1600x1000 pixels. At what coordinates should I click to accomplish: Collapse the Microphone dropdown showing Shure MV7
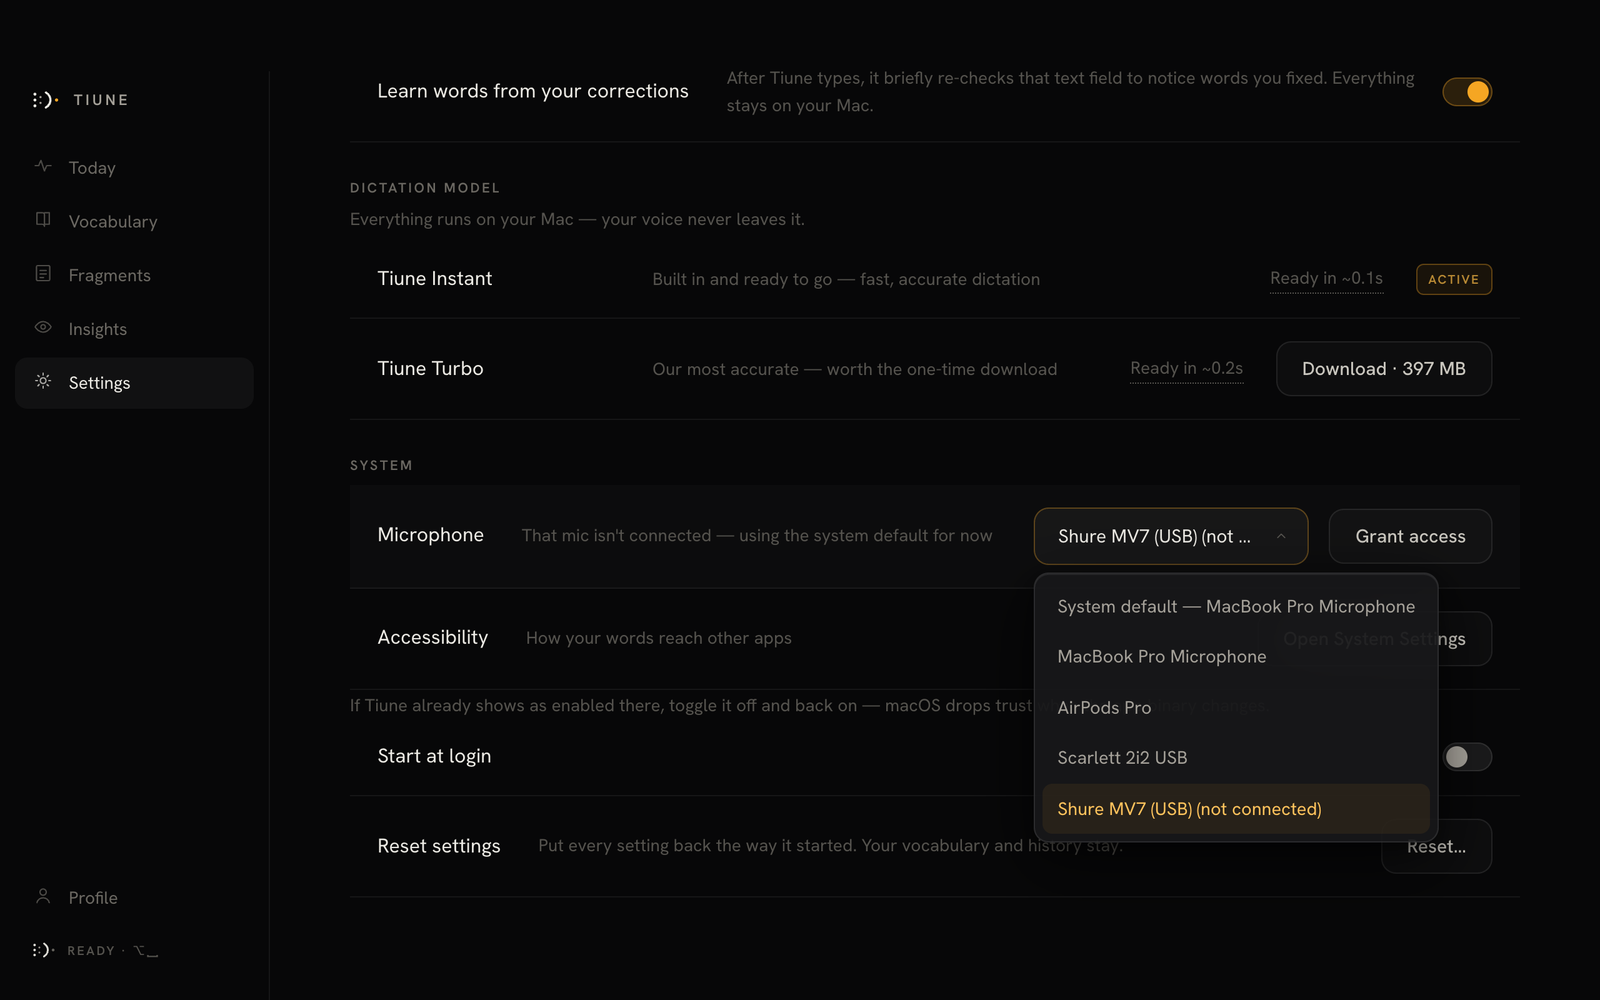pos(1171,536)
